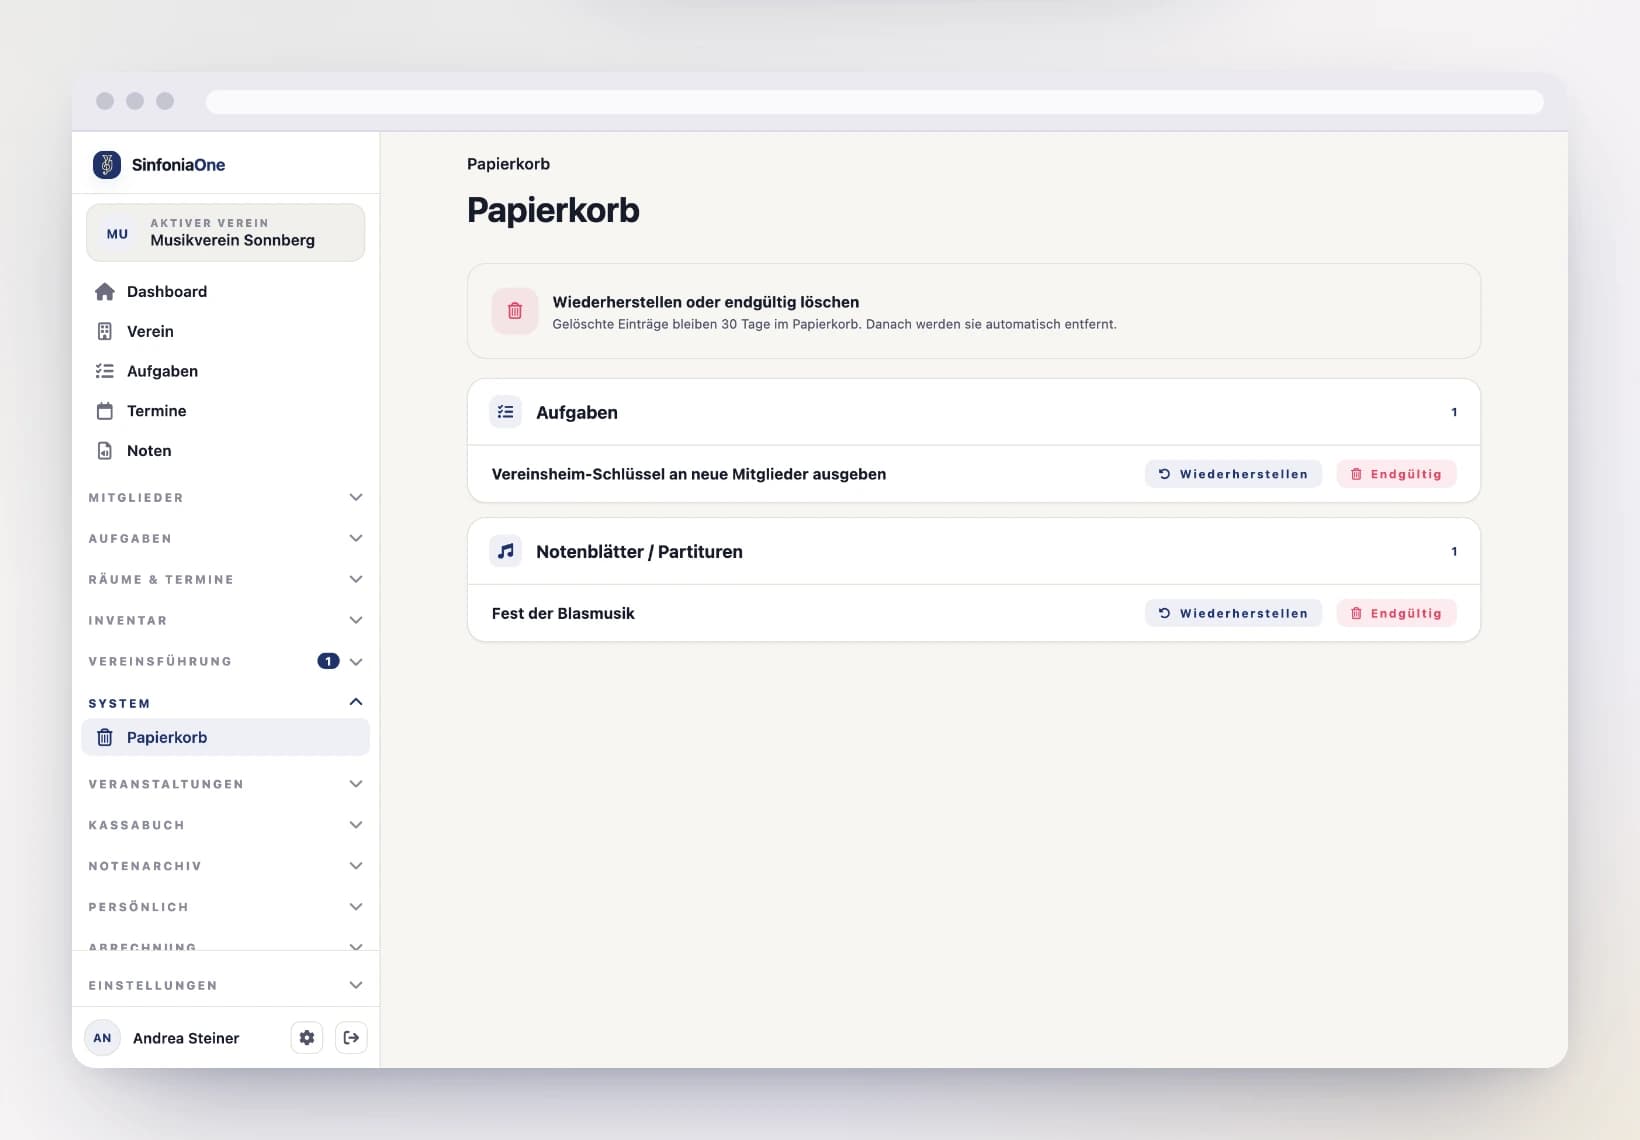Restore the Vereinsheim-Schlüssel task
Image resolution: width=1640 pixels, height=1140 pixels.
click(x=1233, y=474)
